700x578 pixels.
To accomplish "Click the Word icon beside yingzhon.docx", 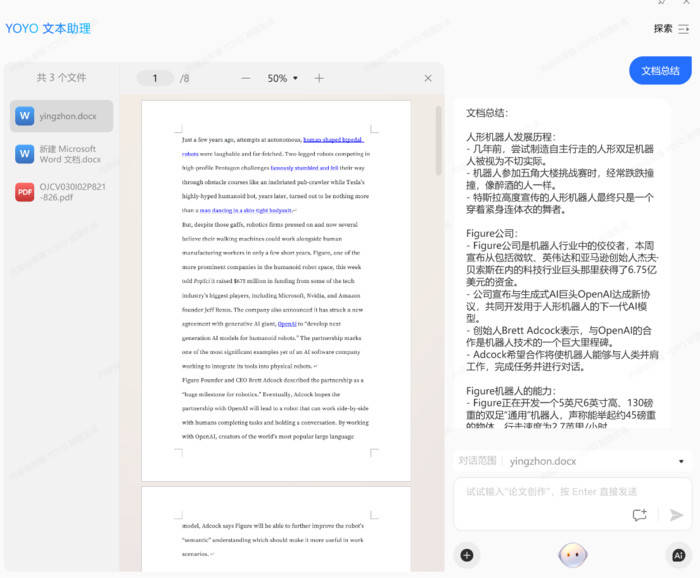I will click(x=25, y=116).
